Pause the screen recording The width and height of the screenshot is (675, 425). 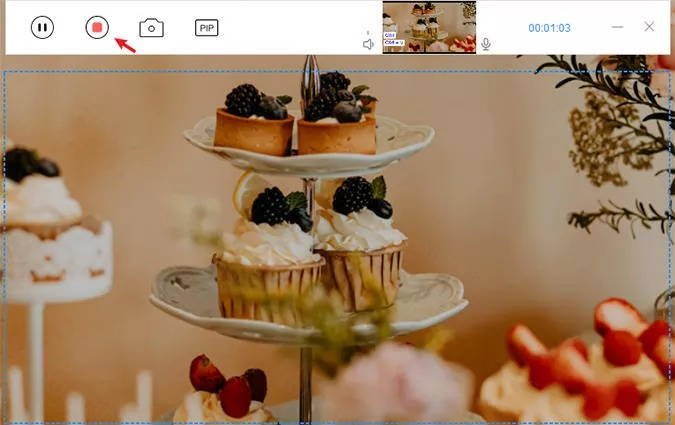42,28
